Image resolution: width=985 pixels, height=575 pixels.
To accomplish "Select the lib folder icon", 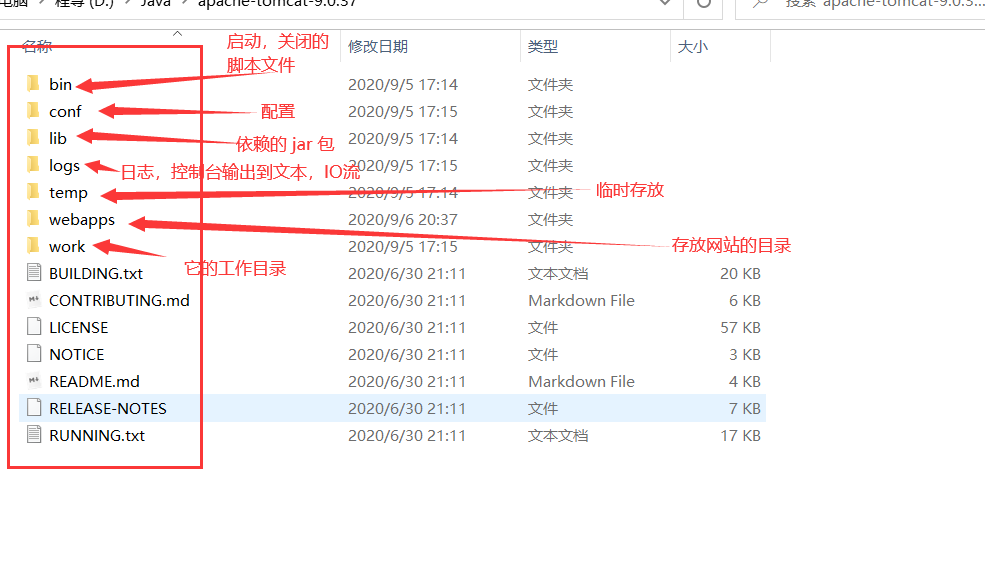I will click(34, 138).
